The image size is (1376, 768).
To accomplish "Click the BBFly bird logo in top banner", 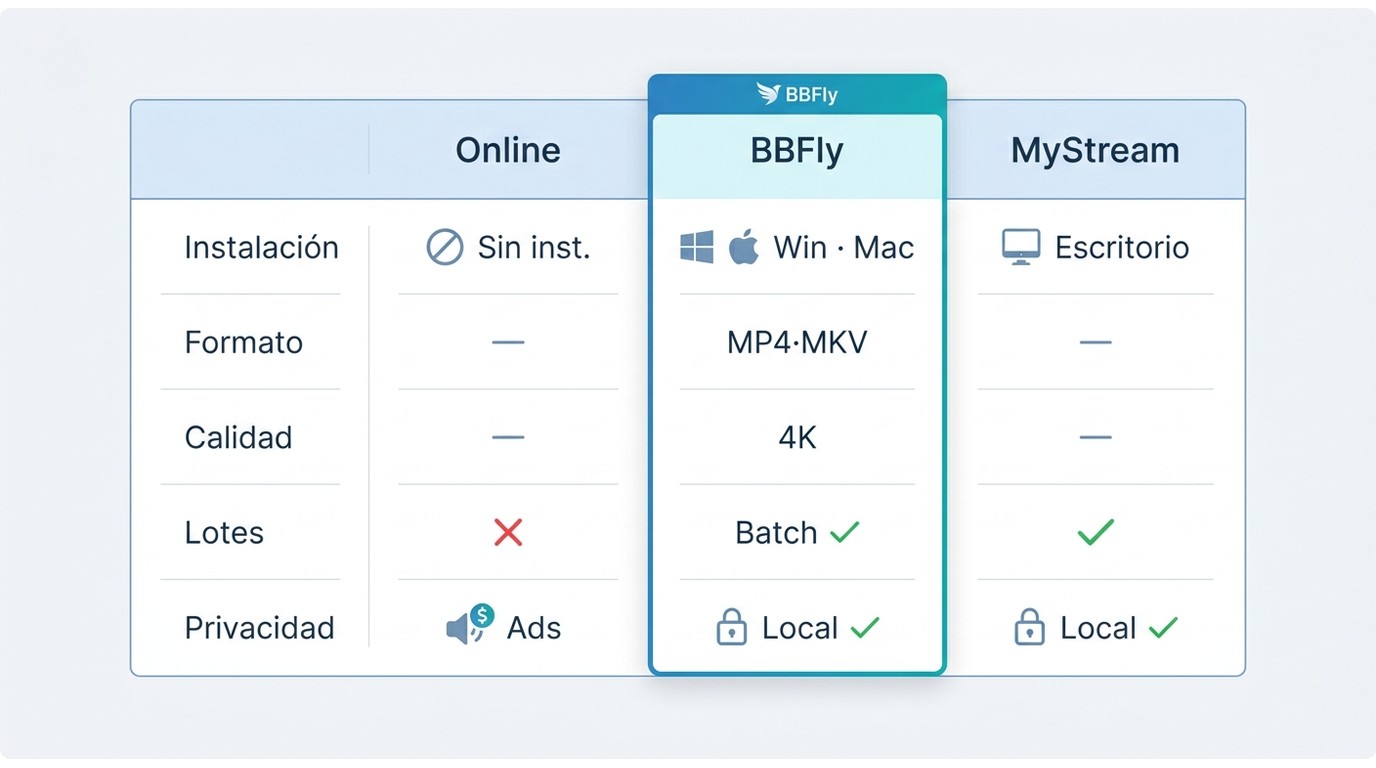I will point(768,94).
